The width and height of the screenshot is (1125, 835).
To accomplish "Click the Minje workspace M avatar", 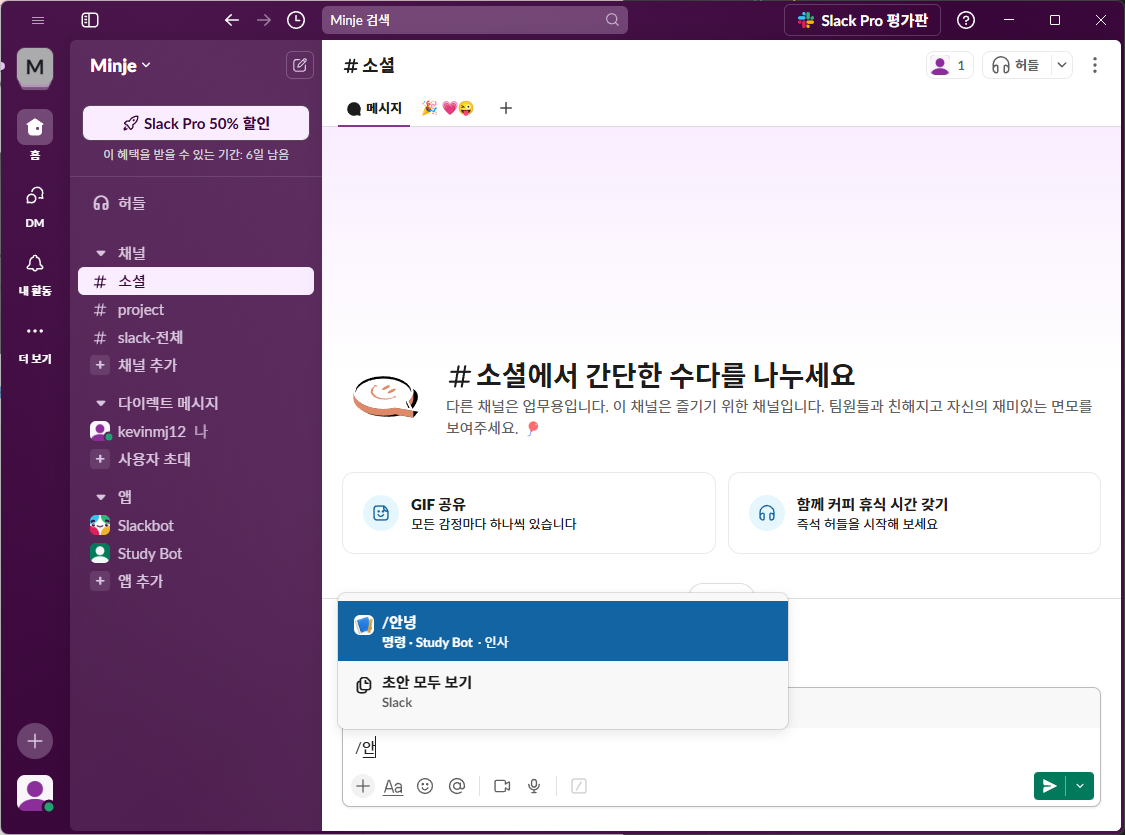I will tap(34, 67).
